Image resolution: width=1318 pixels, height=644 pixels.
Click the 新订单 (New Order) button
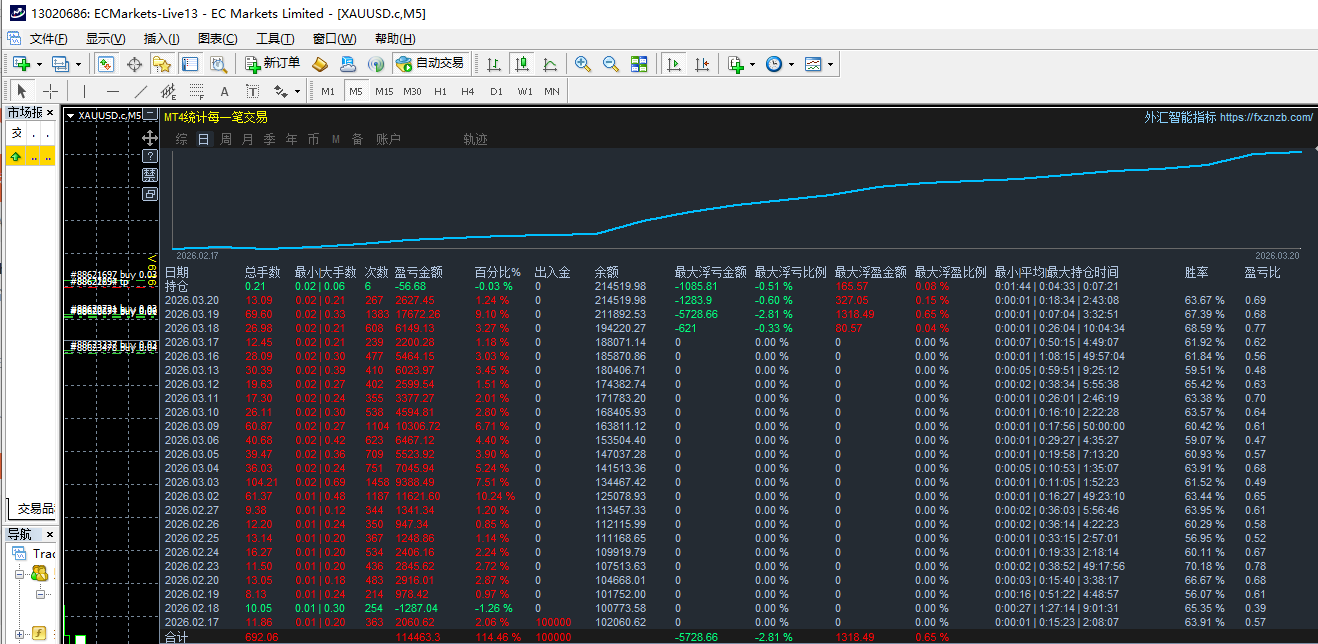[273, 64]
